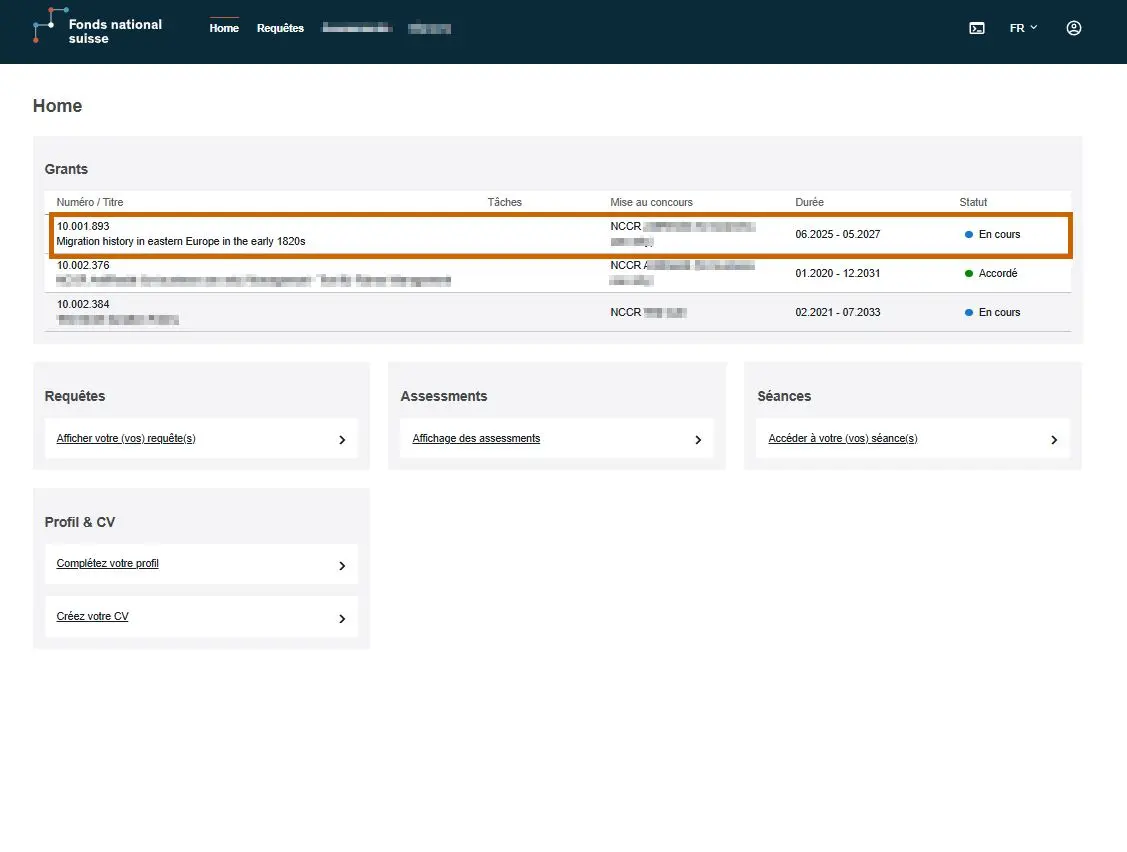
Task: Open Affichage des assessments link
Action: pyautogui.click(x=476, y=438)
